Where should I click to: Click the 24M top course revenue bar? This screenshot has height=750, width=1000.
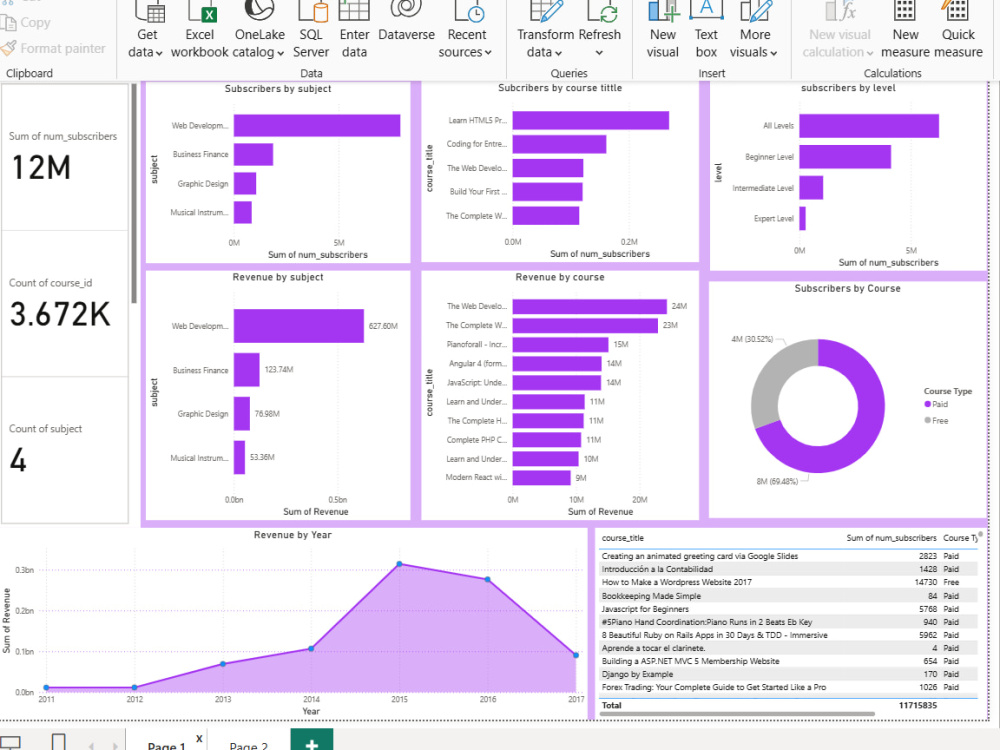[x=589, y=307]
